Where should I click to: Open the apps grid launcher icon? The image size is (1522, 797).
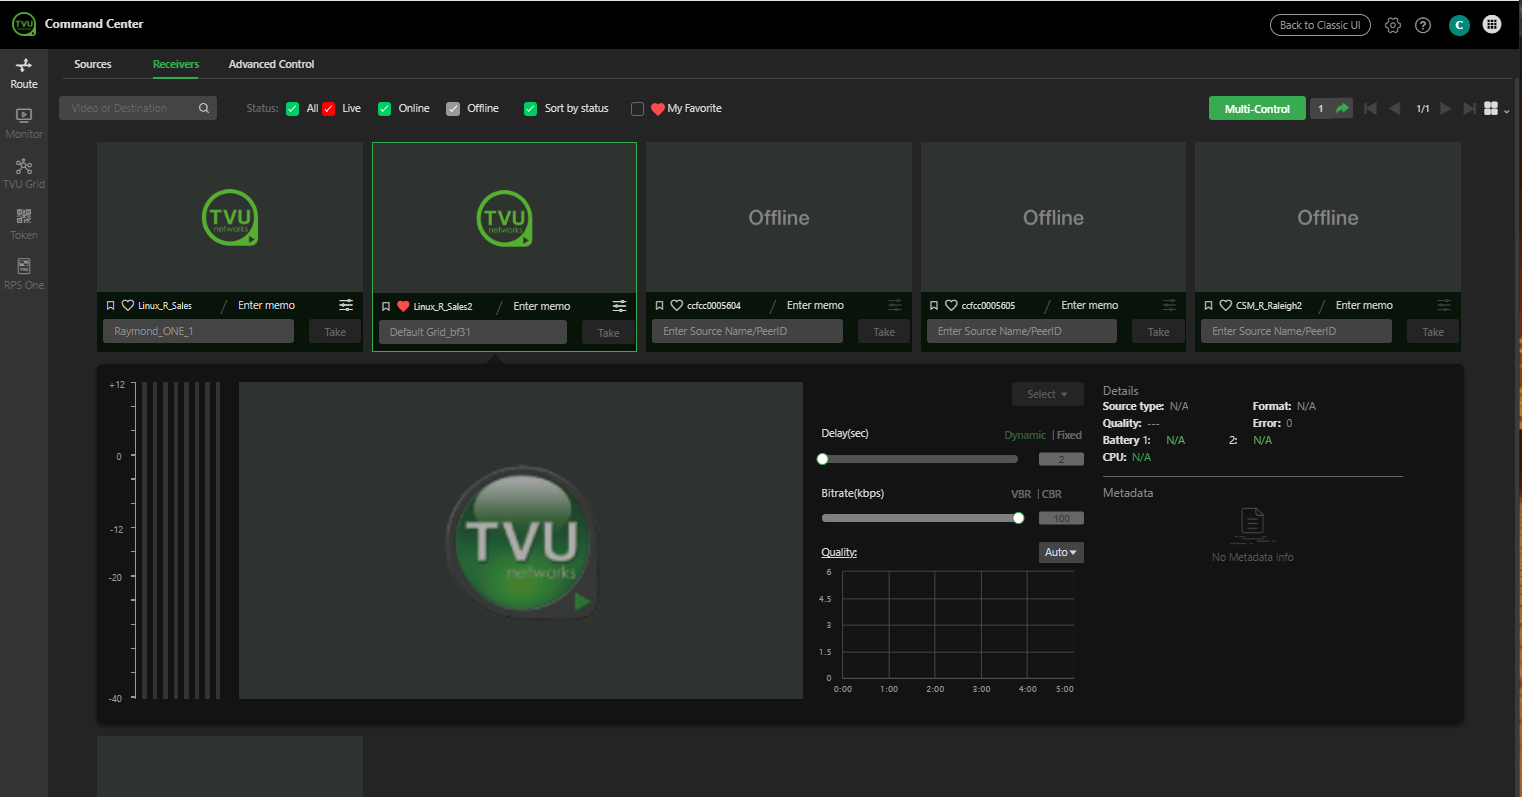[x=1492, y=25]
